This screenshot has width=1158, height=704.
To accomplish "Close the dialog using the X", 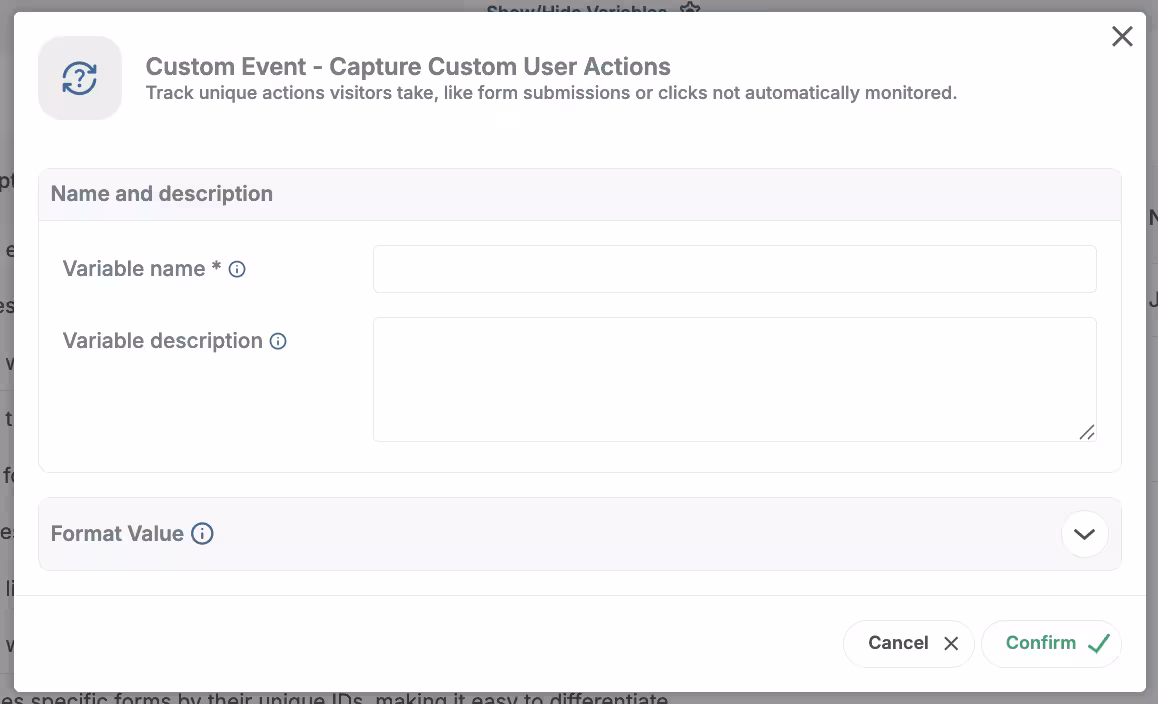I will click(x=1122, y=36).
